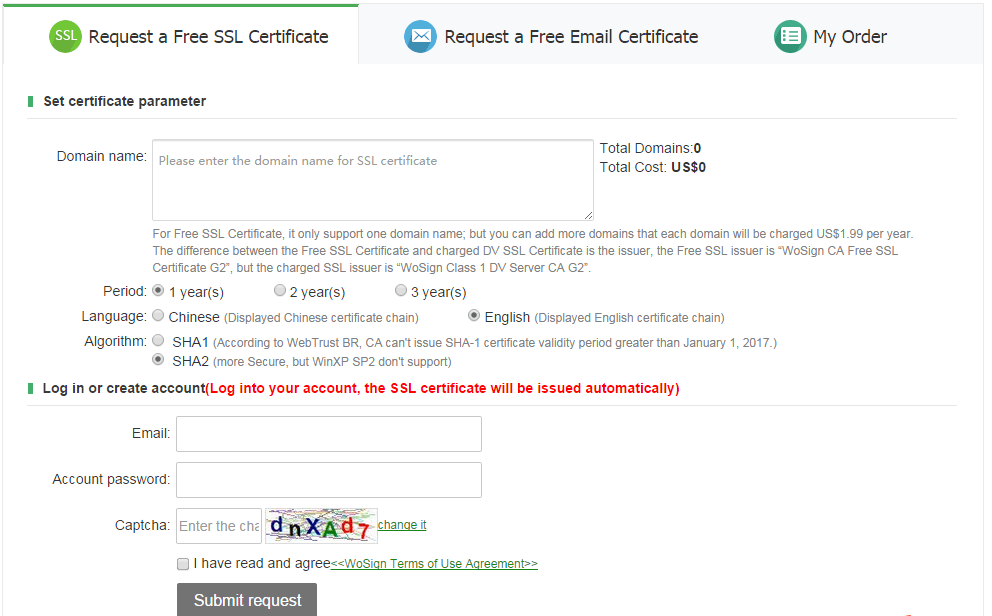
Task: Switch to the My Order tab
Action: [x=850, y=37]
